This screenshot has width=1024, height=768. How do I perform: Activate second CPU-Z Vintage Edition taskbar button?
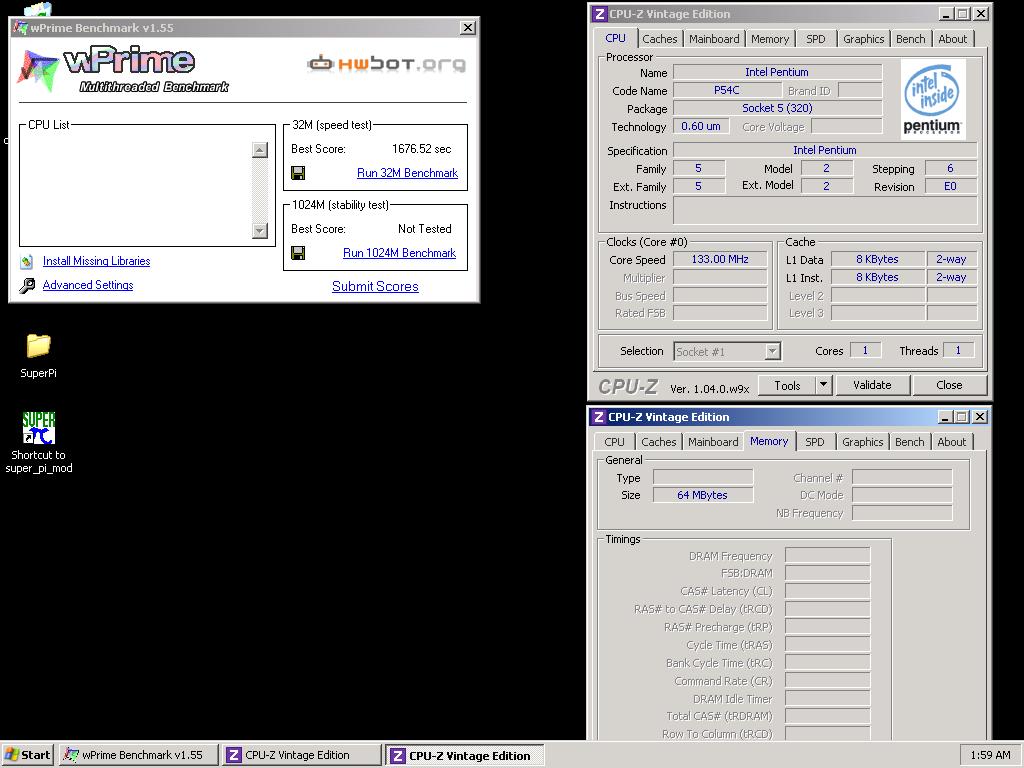[x=464, y=755]
